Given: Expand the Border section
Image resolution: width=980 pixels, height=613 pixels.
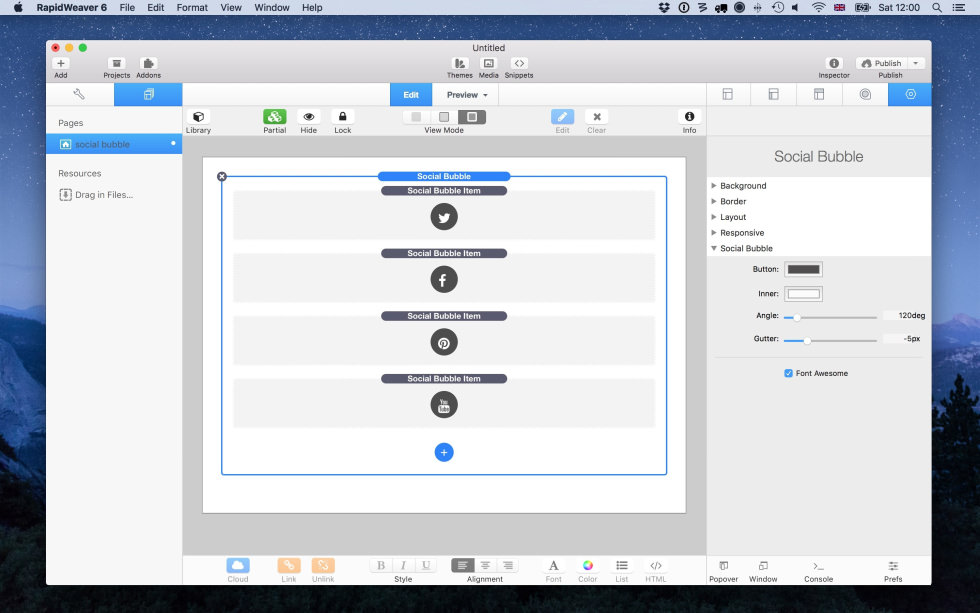Looking at the screenshot, I should [x=714, y=201].
